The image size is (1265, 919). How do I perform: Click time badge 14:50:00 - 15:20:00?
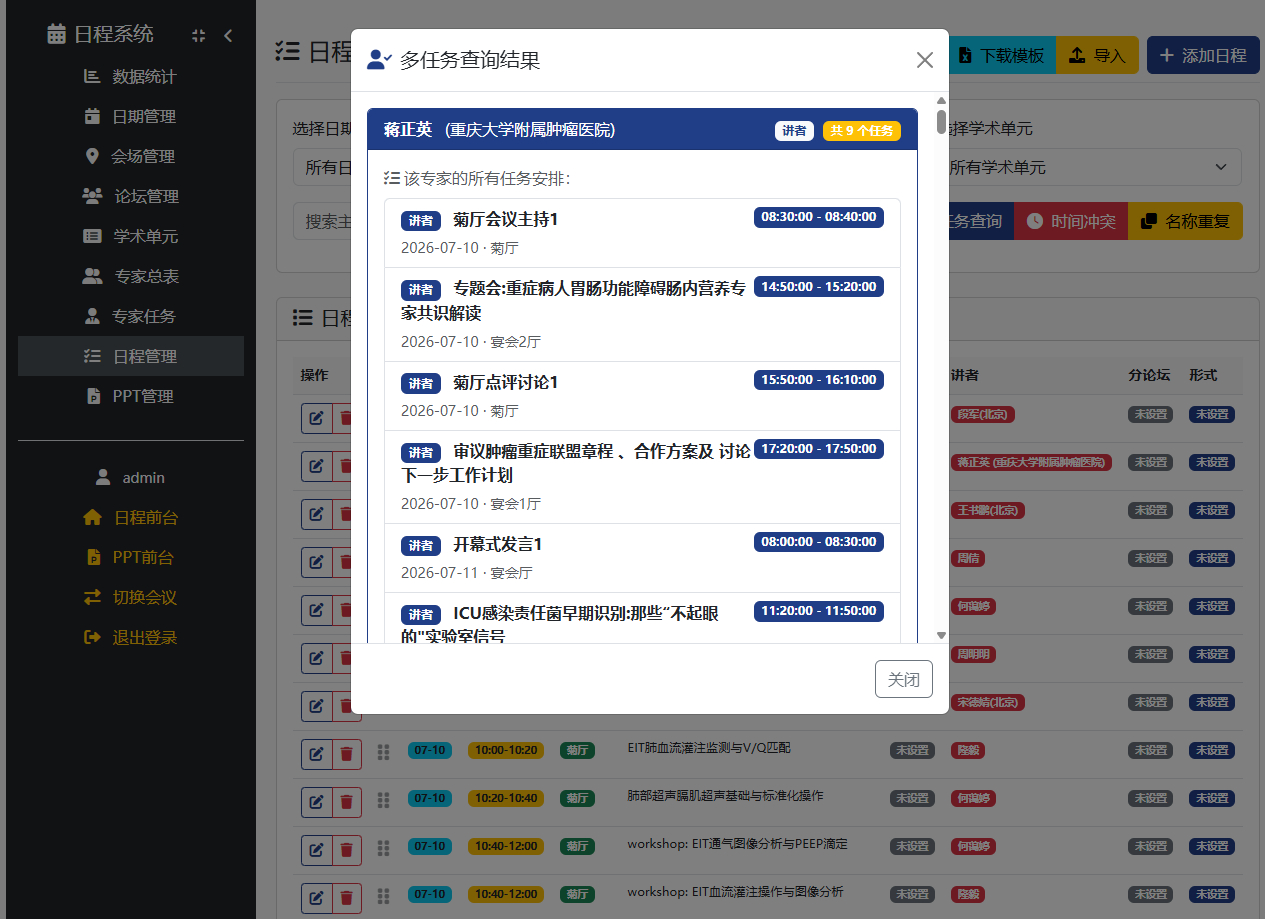point(819,287)
